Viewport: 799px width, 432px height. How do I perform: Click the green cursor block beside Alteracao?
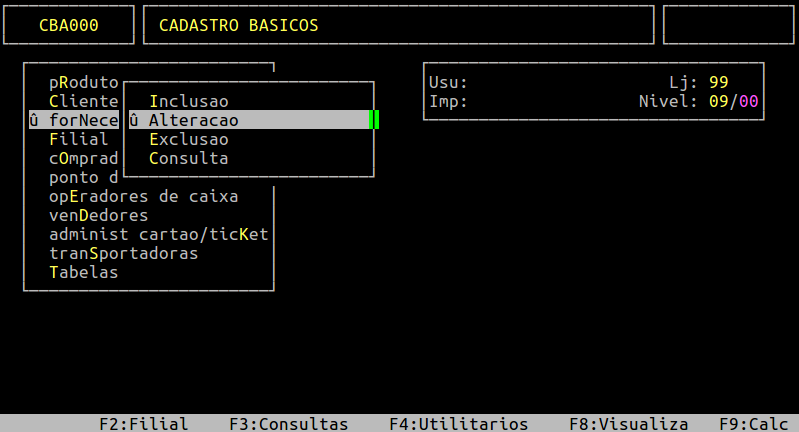374,120
